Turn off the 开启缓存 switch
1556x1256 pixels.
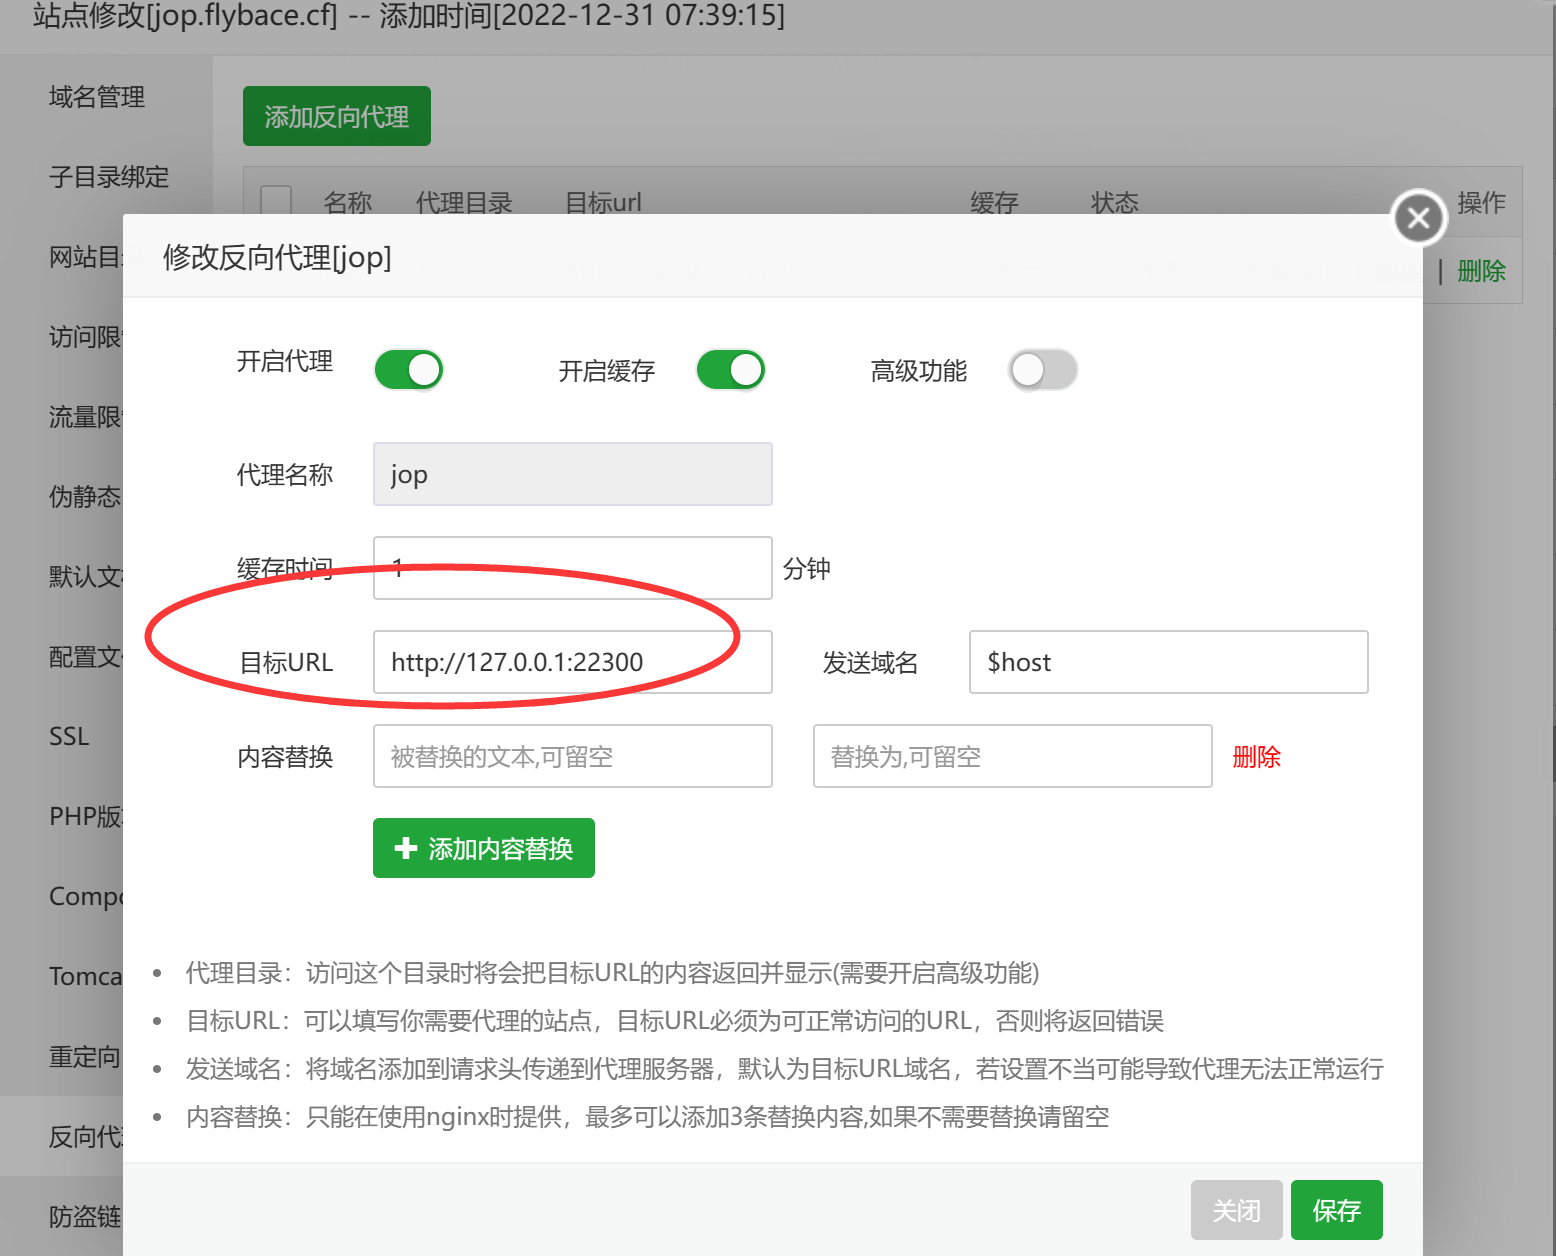(730, 370)
